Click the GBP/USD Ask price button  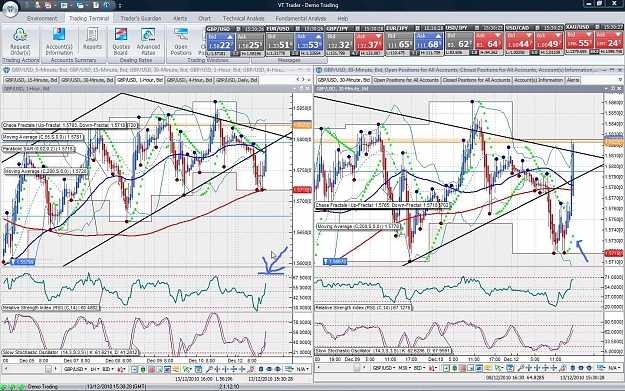coord(250,42)
